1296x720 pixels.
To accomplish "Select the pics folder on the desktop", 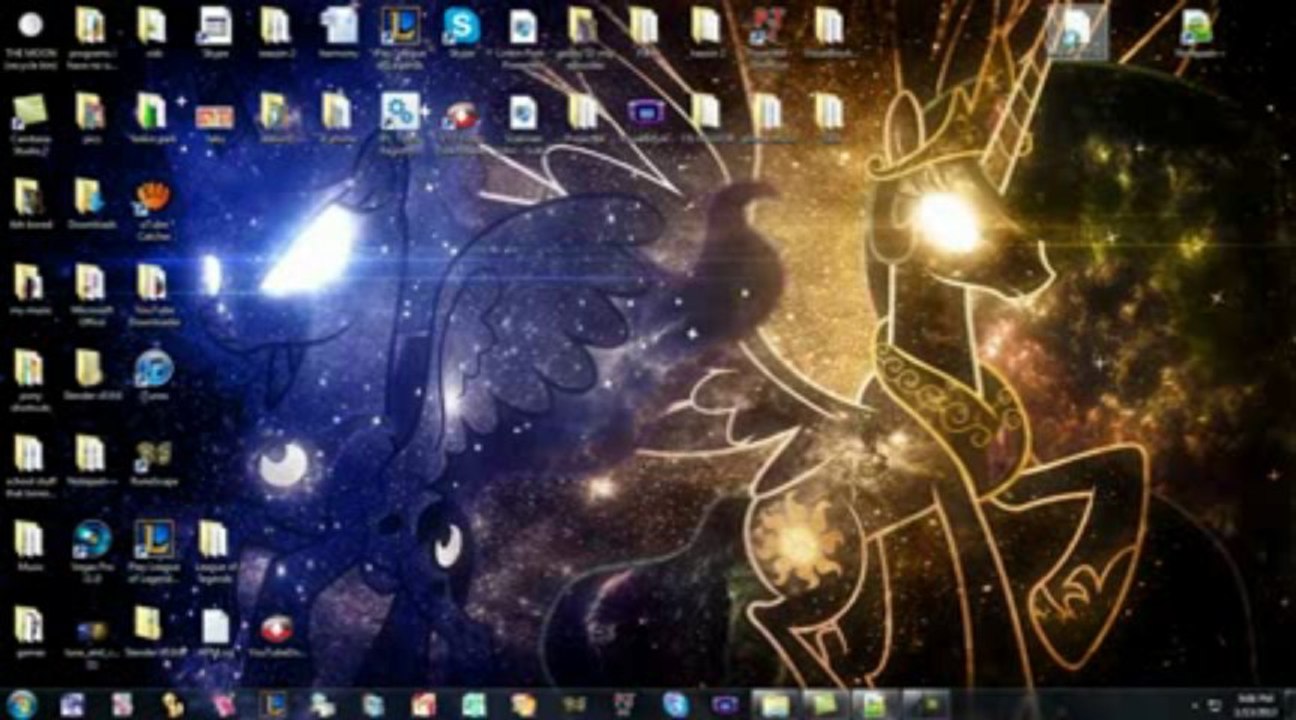I will tap(90, 111).
